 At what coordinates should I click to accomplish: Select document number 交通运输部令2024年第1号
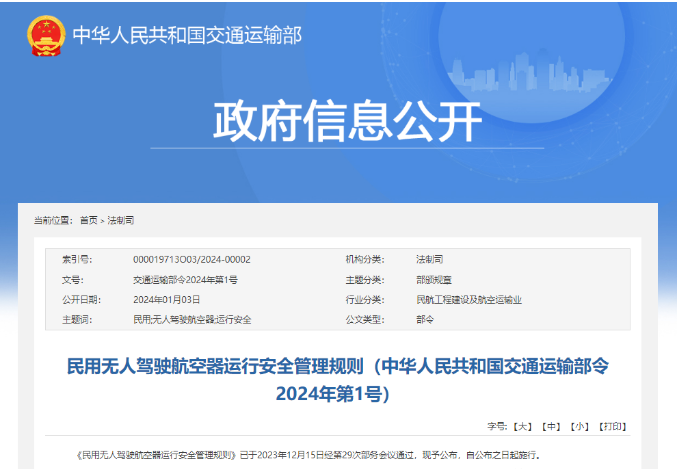(x=185, y=280)
